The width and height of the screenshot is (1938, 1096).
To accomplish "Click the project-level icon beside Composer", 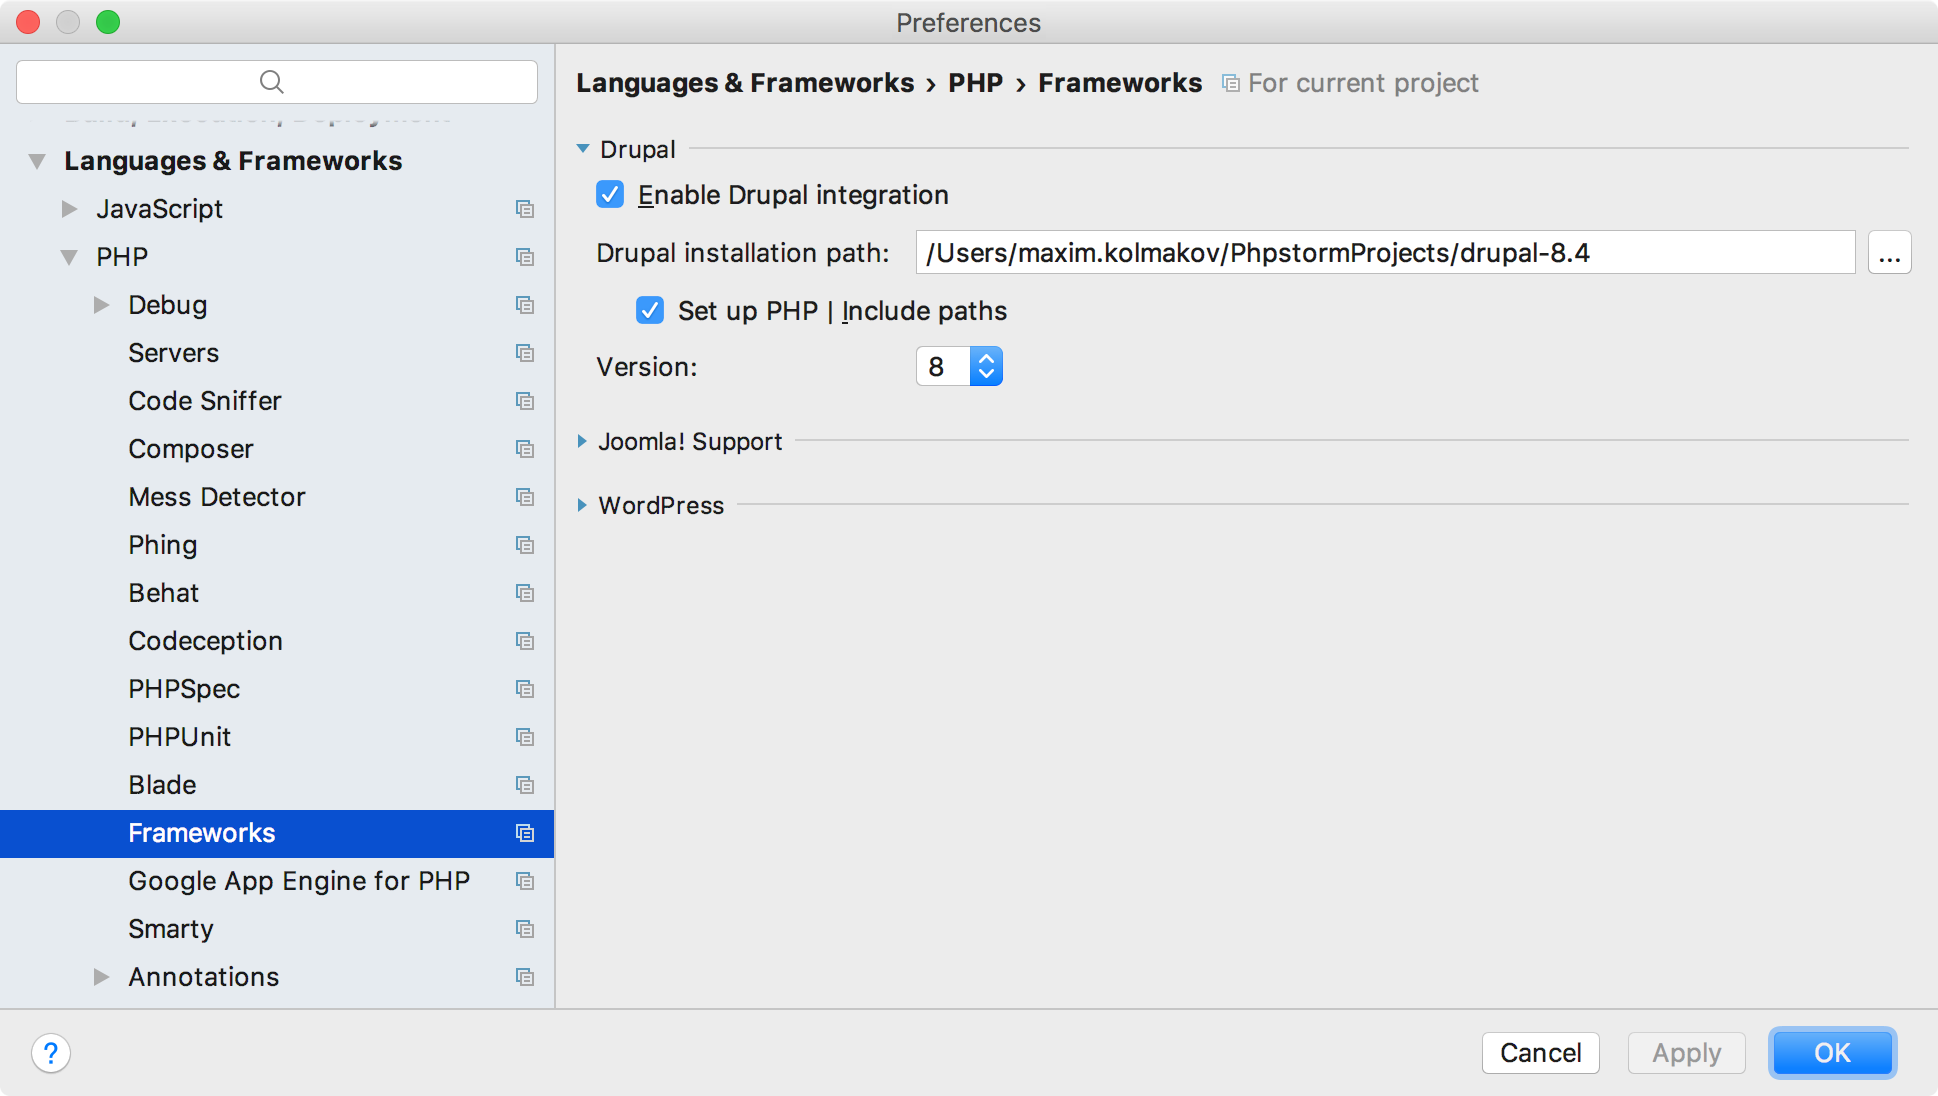I will [524, 449].
